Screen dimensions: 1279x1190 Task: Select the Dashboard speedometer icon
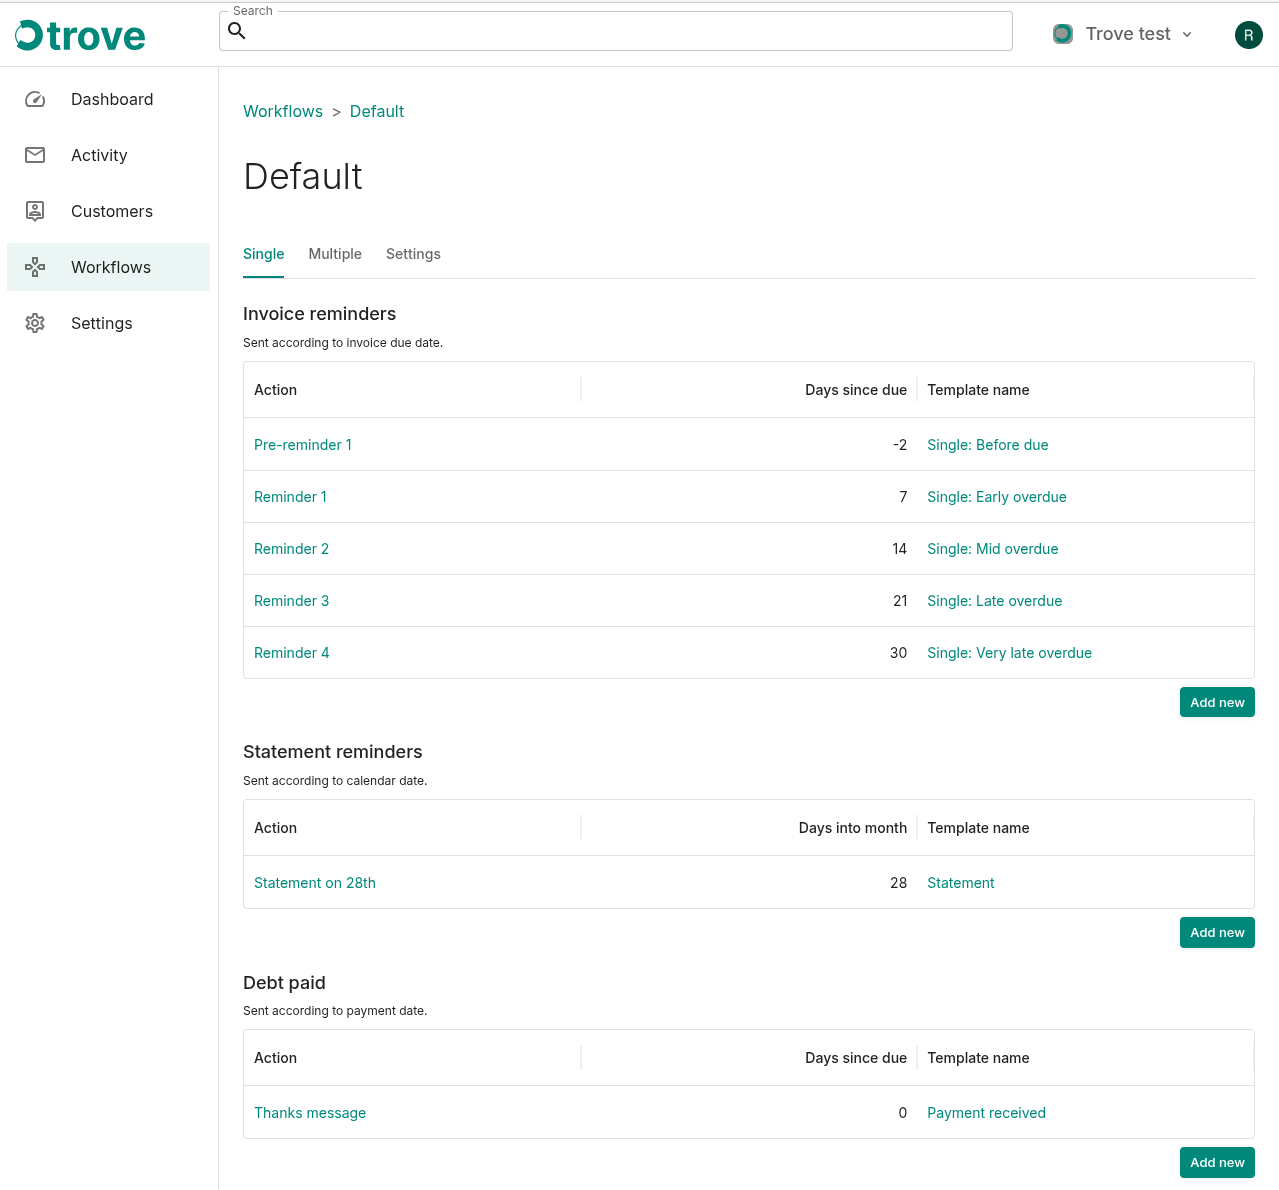tap(34, 99)
